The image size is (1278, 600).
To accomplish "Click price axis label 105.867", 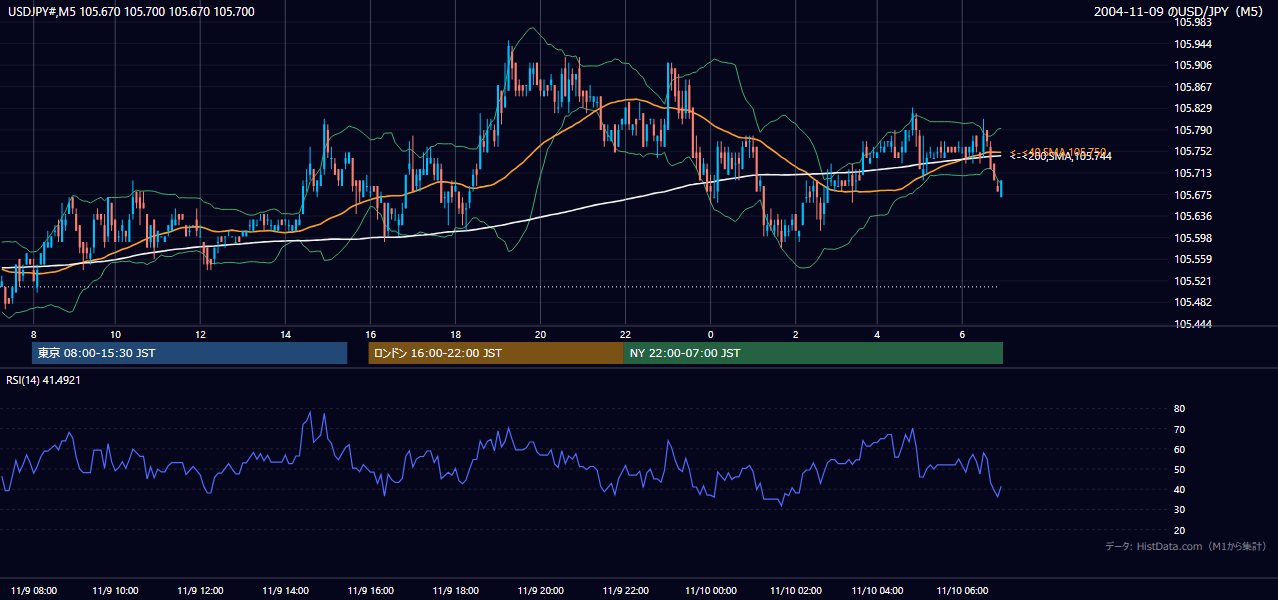I will [1193, 87].
